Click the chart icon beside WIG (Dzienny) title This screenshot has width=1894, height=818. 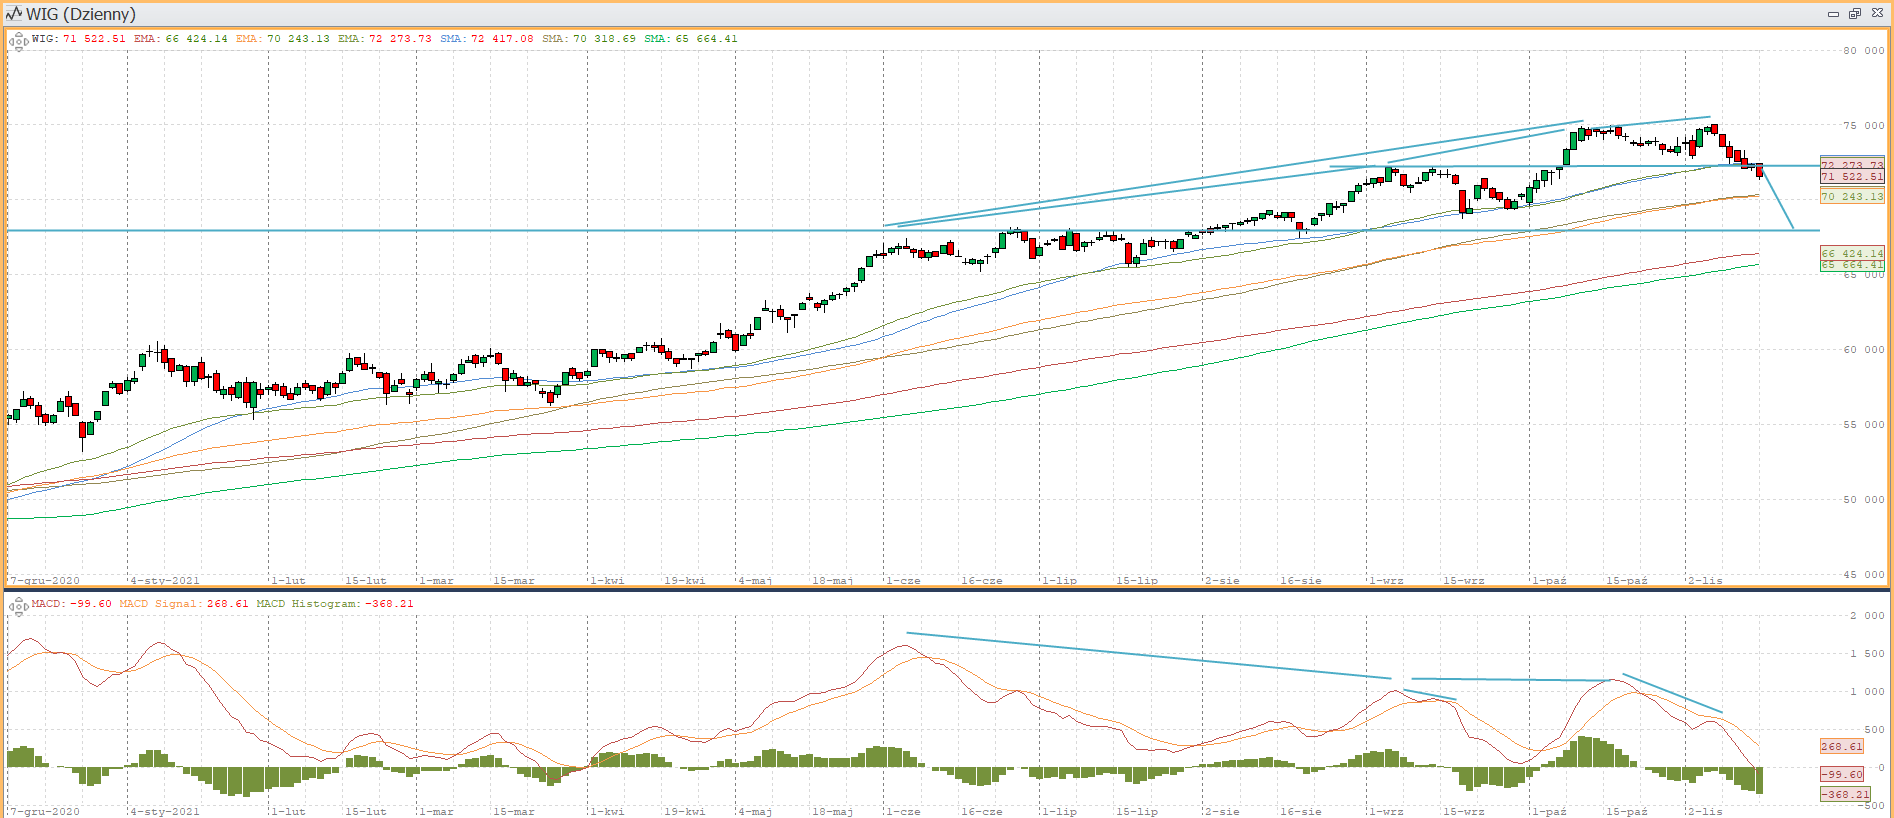click(13, 14)
